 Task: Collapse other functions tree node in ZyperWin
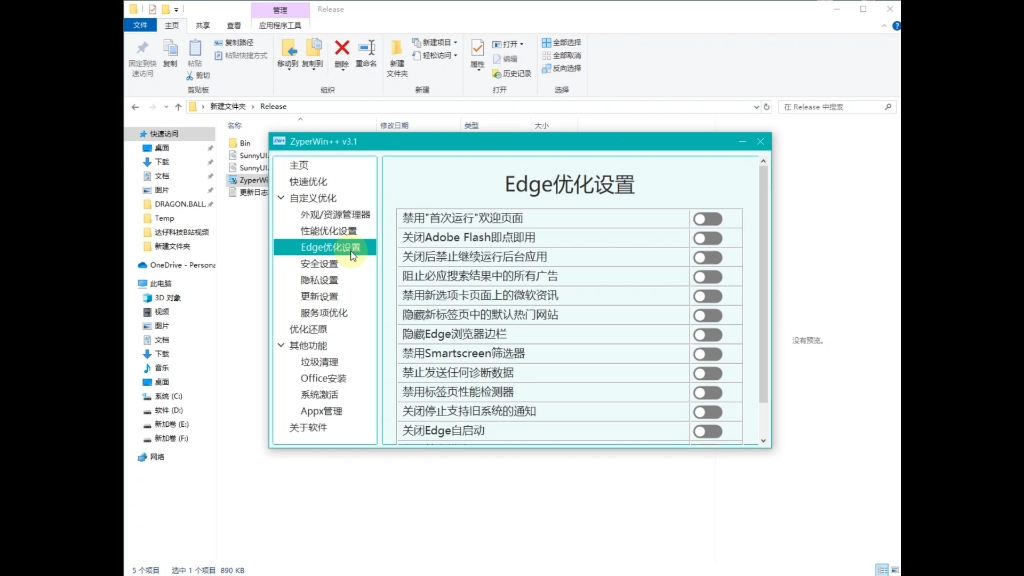click(x=281, y=345)
